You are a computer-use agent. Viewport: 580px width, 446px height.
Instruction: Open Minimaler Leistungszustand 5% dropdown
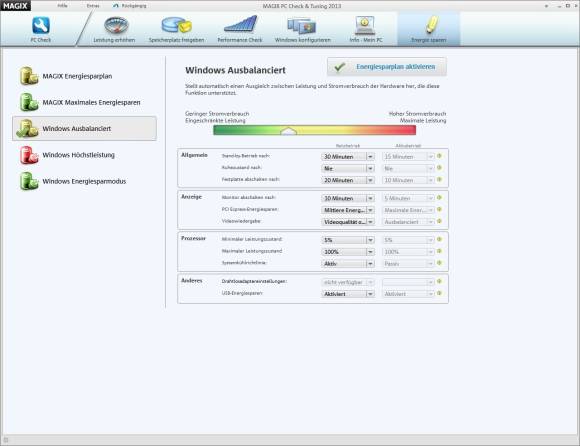pos(348,240)
